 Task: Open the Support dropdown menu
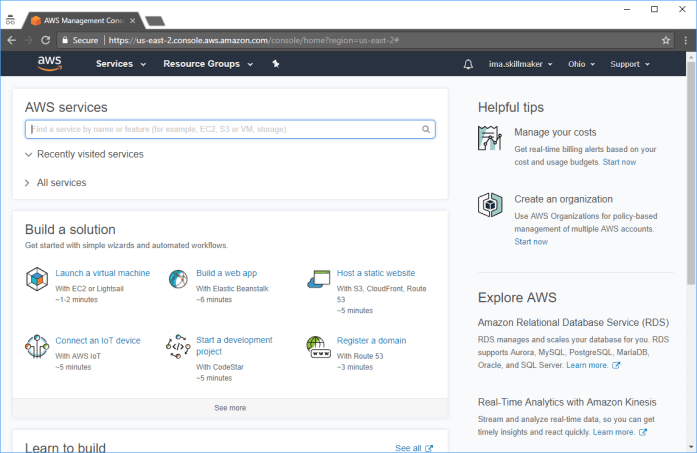coord(630,64)
